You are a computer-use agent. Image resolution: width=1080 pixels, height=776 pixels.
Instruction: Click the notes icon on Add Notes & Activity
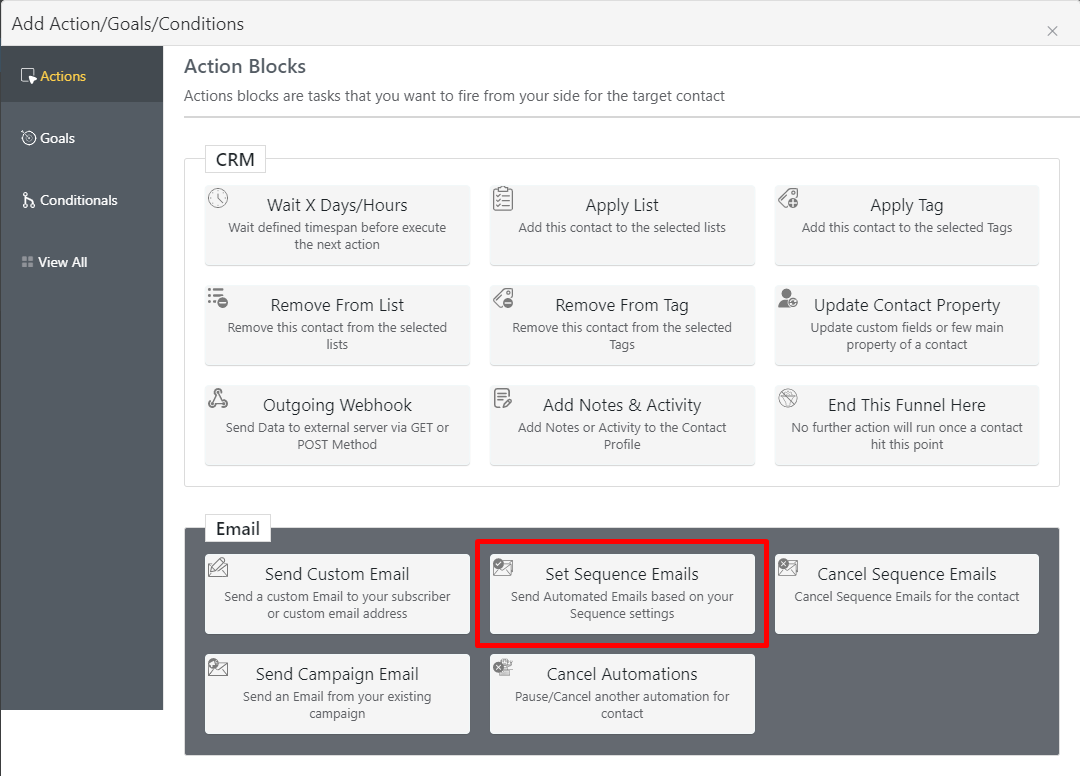click(x=503, y=396)
